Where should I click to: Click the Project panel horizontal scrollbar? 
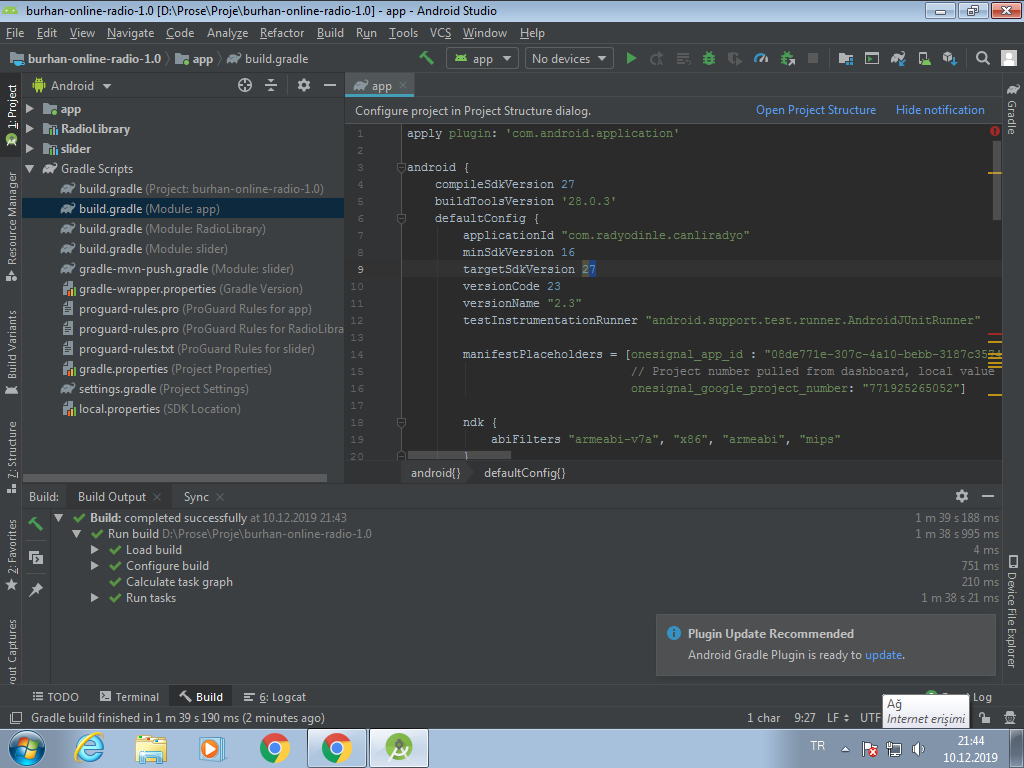174,478
